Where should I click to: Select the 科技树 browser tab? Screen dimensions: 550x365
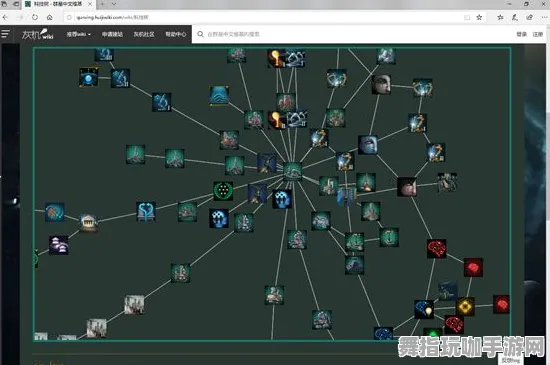[59, 4]
